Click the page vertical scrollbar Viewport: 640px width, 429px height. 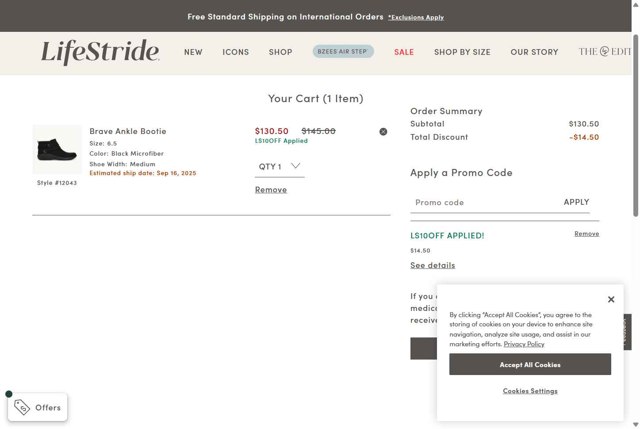pyautogui.click(x=636, y=126)
